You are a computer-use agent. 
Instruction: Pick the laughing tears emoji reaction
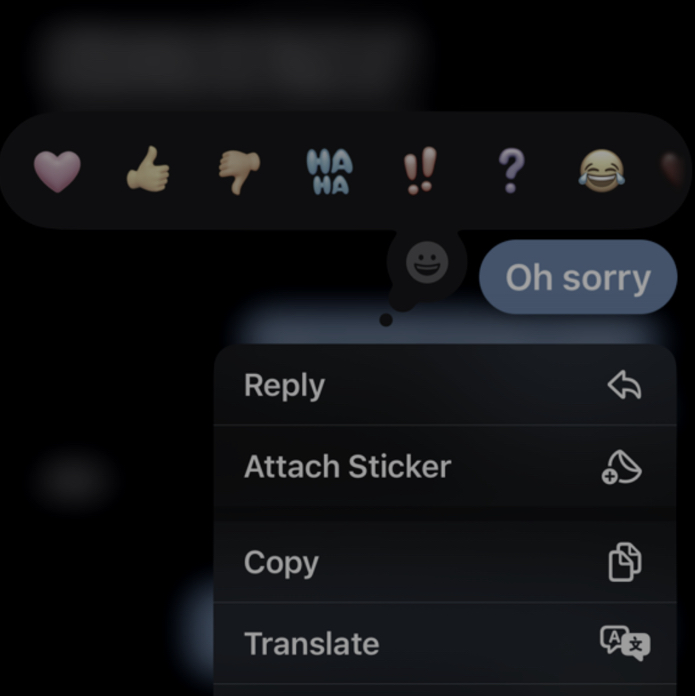point(601,171)
